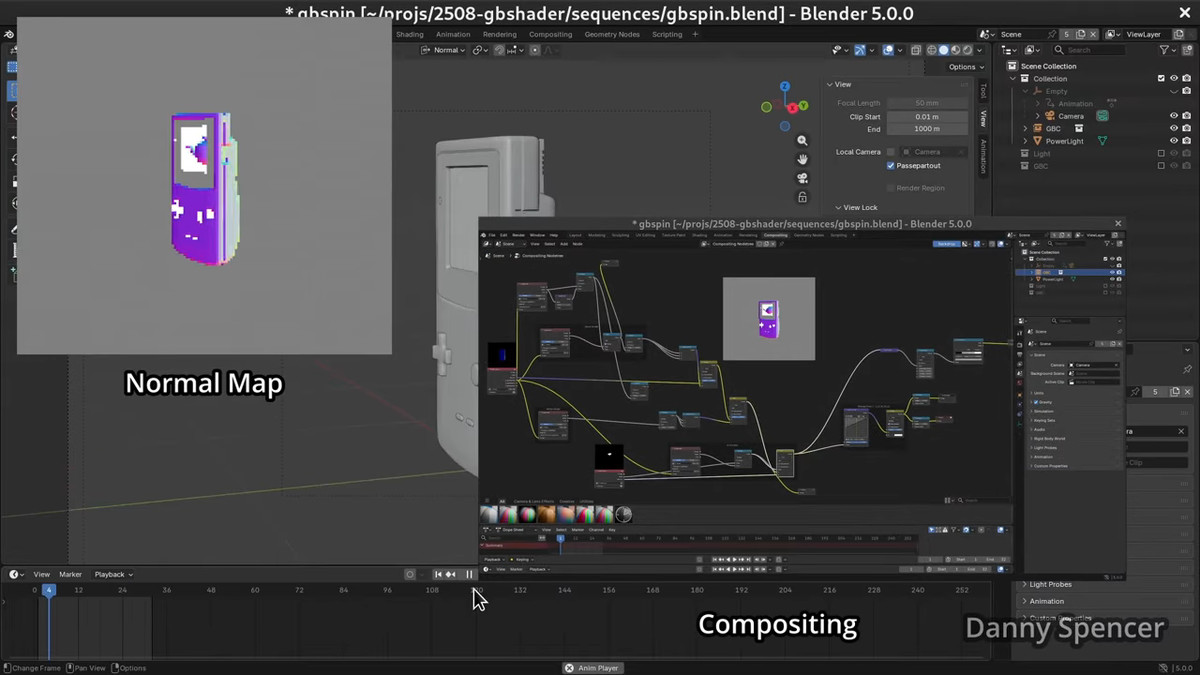Enable the disabled Light collection checkbox
The image size is (1200, 675).
click(x=1161, y=153)
